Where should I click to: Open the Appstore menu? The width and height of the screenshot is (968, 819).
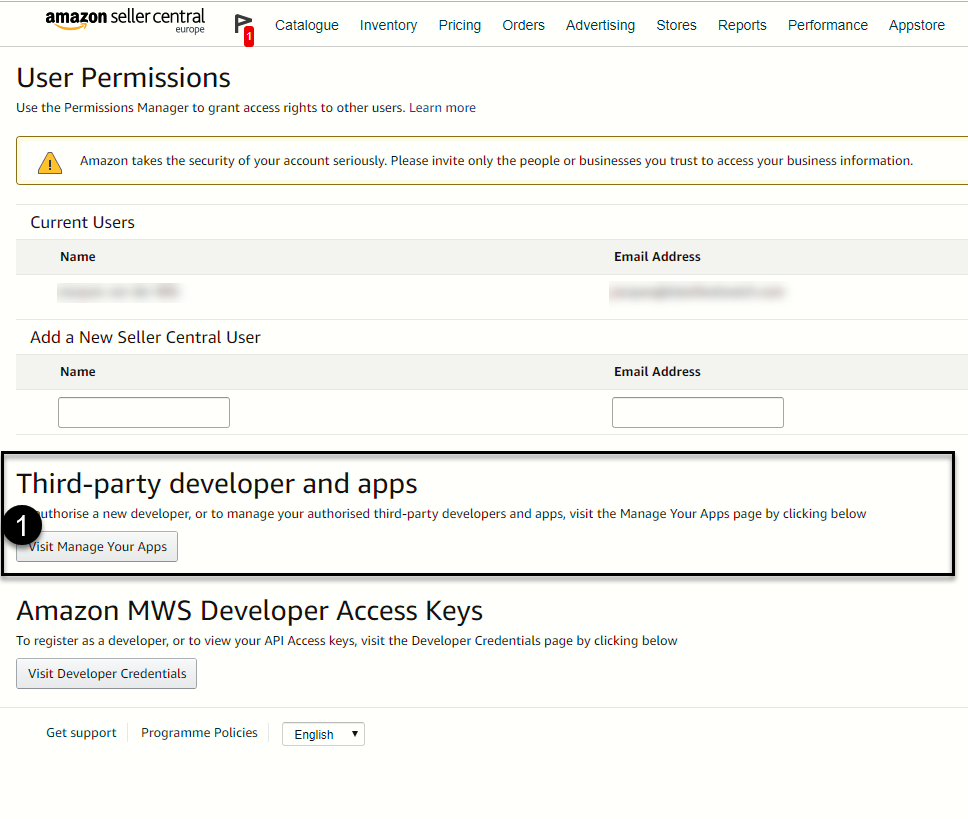click(x=917, y=25)
